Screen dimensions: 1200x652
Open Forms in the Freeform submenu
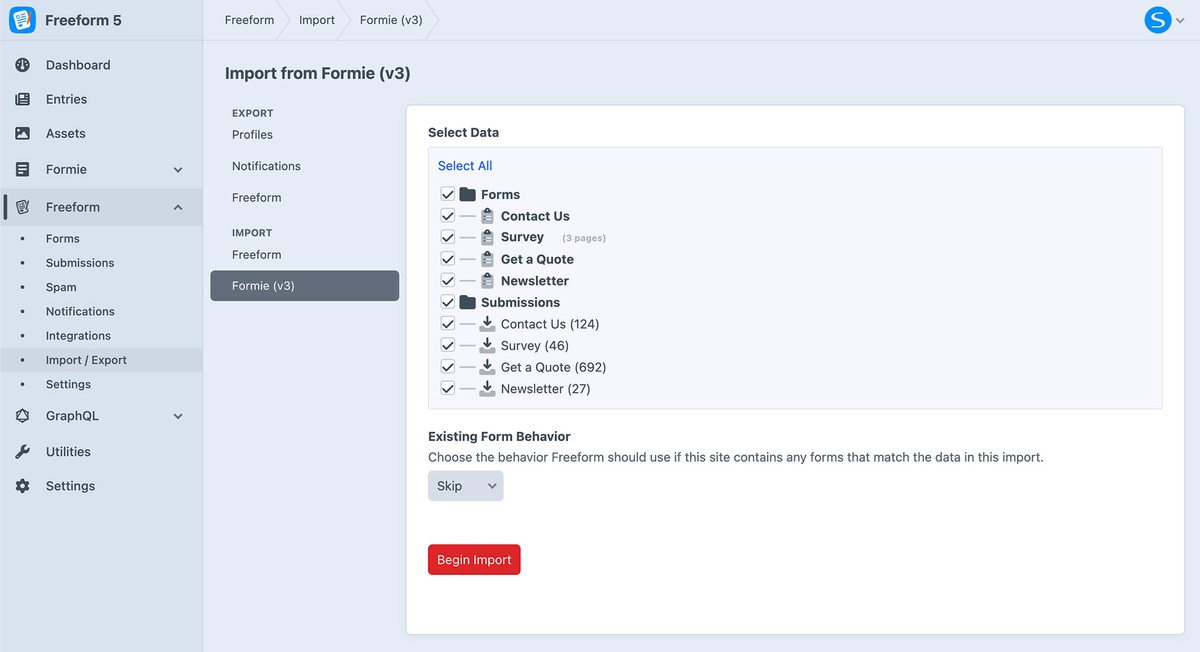point(63,239)
